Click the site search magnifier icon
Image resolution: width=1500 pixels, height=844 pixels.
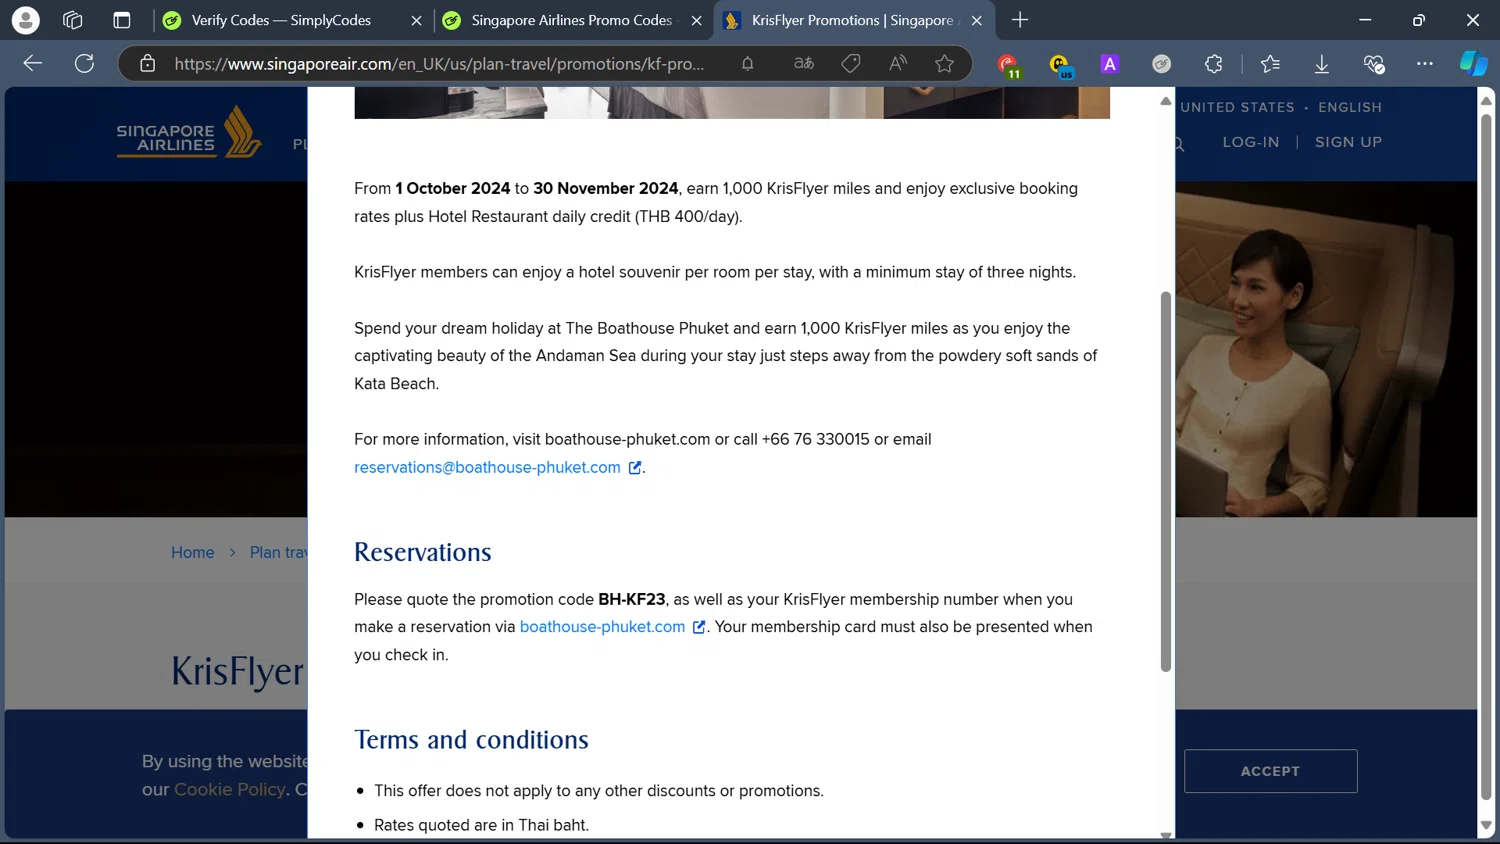point(1179,144)
